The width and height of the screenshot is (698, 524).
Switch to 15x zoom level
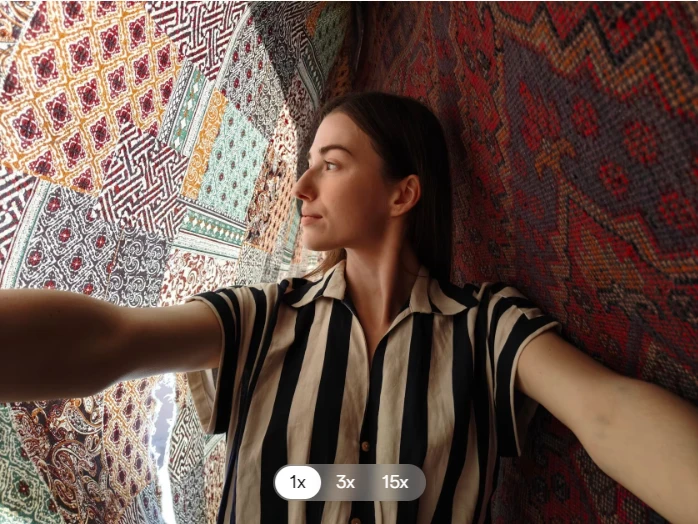coord(395,482)
